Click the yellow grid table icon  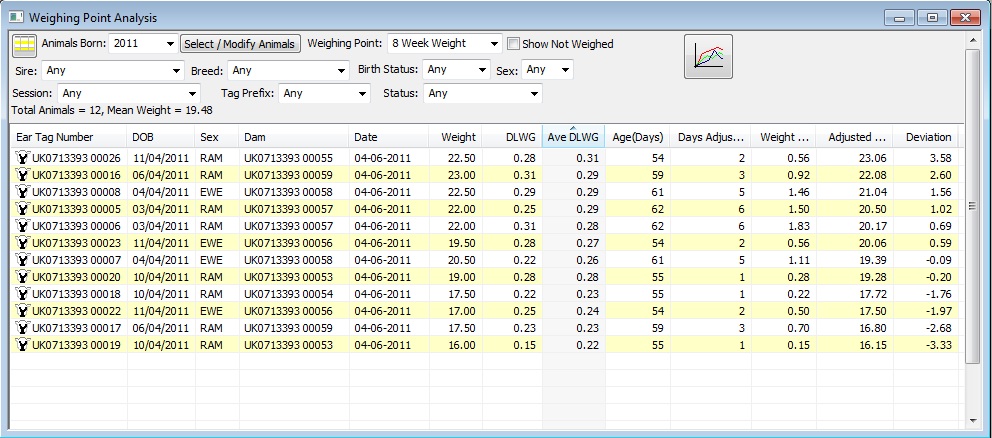coord(24,45)
